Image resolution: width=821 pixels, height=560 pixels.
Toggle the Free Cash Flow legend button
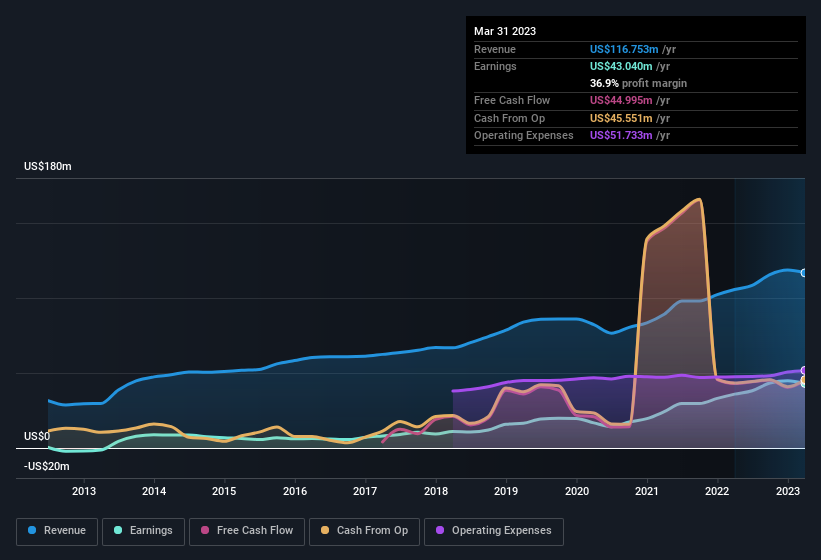247,531
